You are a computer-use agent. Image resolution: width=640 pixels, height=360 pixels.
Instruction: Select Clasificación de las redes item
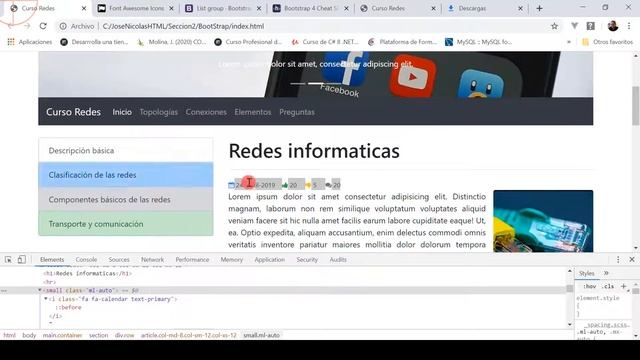tap(126, 175)
